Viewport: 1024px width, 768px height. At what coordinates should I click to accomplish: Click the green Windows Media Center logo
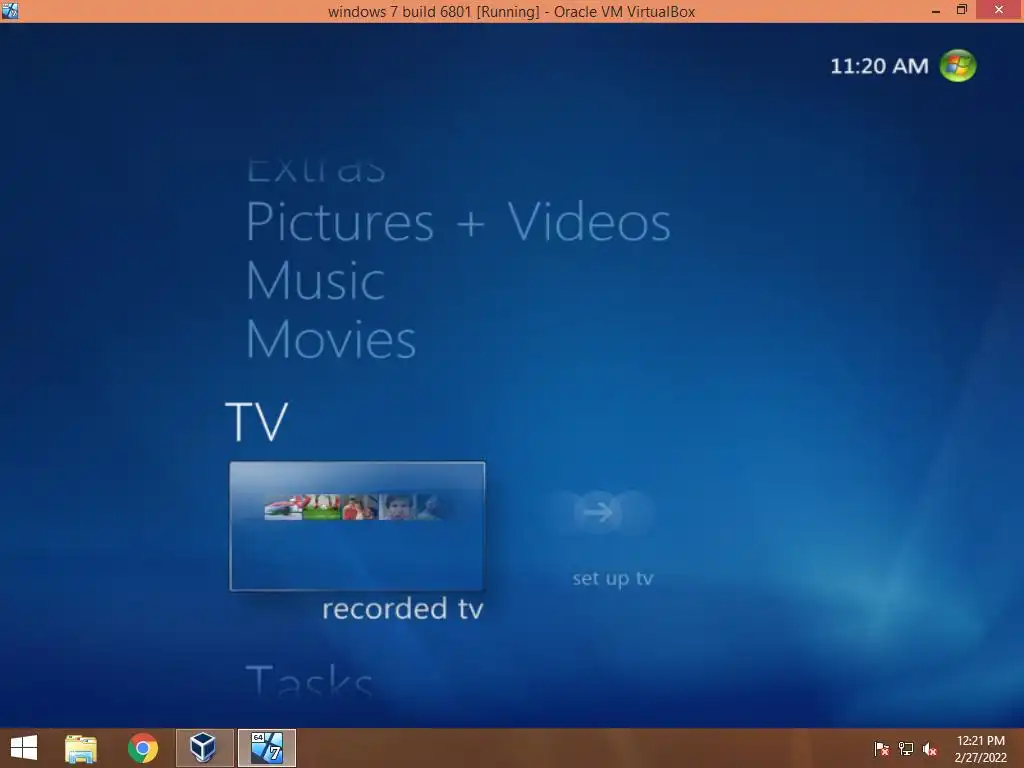pos(957,65)
